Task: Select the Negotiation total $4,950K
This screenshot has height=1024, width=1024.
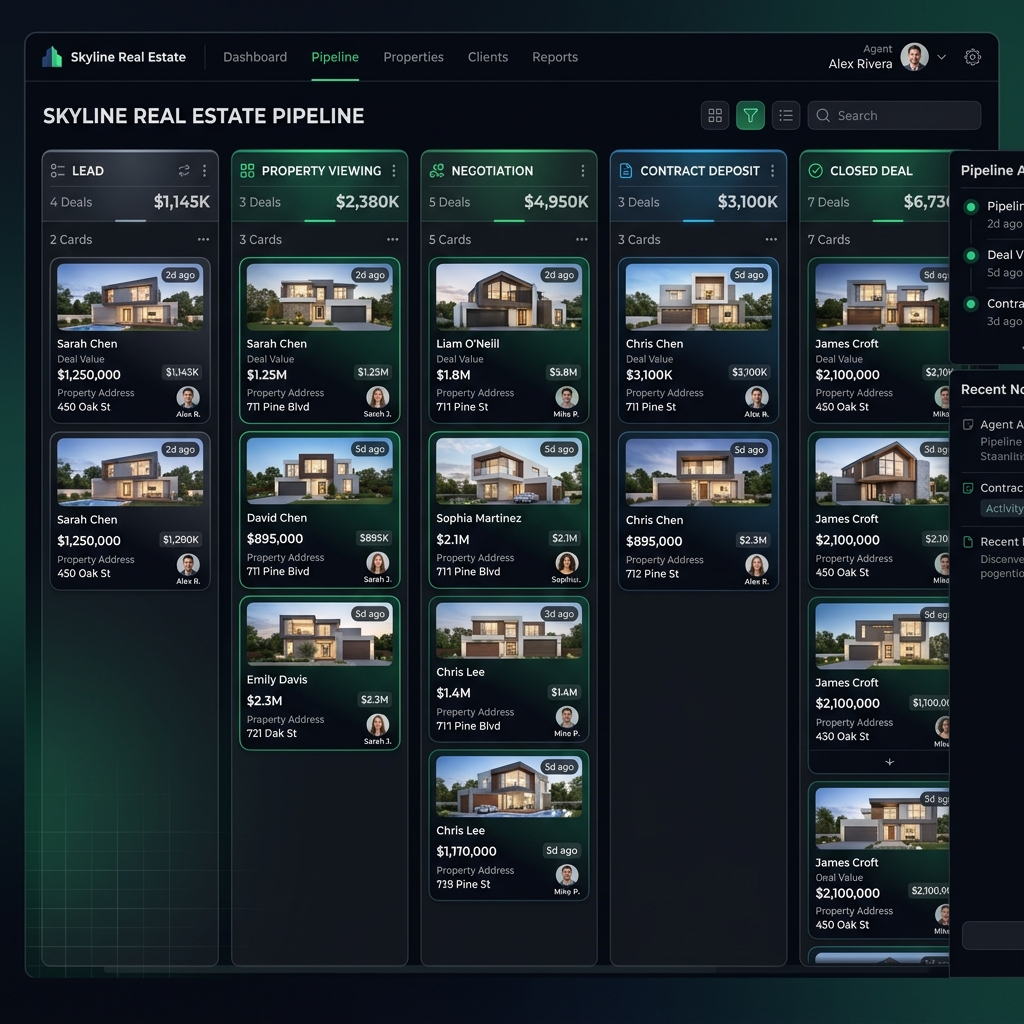Action: point(556,202)
